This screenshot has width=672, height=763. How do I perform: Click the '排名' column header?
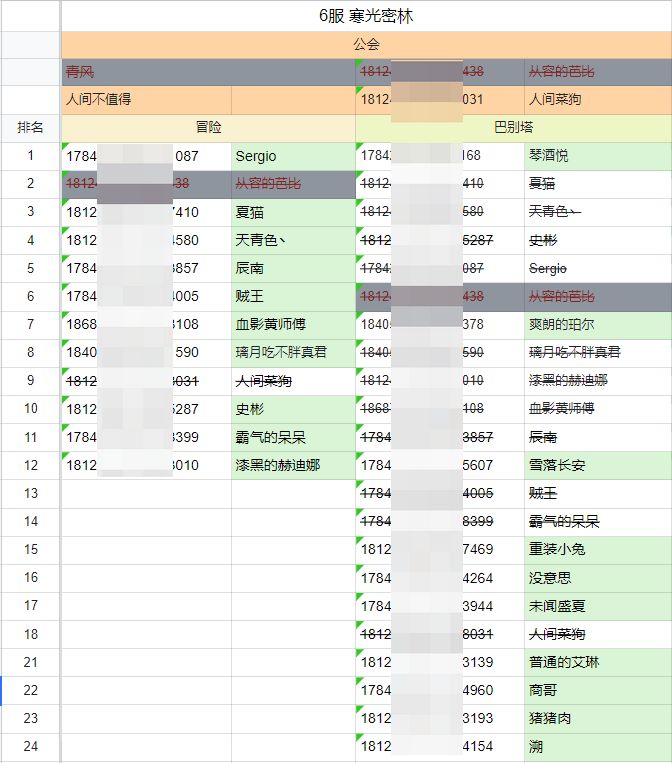30,127
